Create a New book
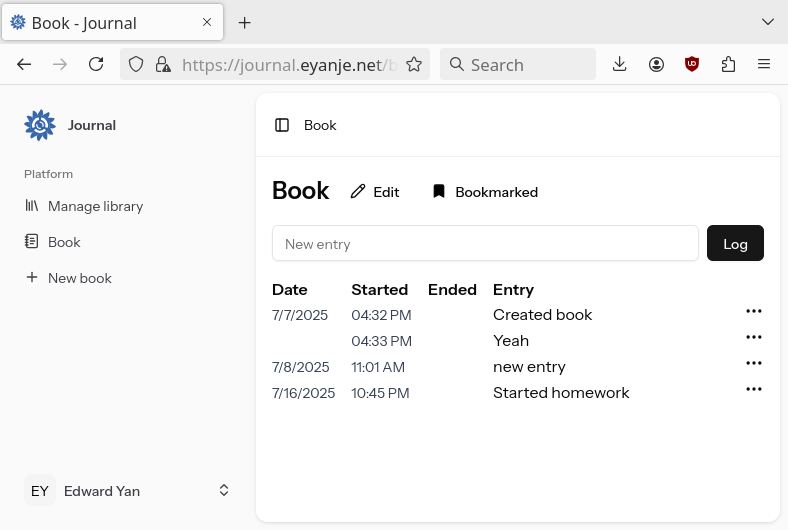The width and height of the screenshot is (788, 530). click(68, 278)
